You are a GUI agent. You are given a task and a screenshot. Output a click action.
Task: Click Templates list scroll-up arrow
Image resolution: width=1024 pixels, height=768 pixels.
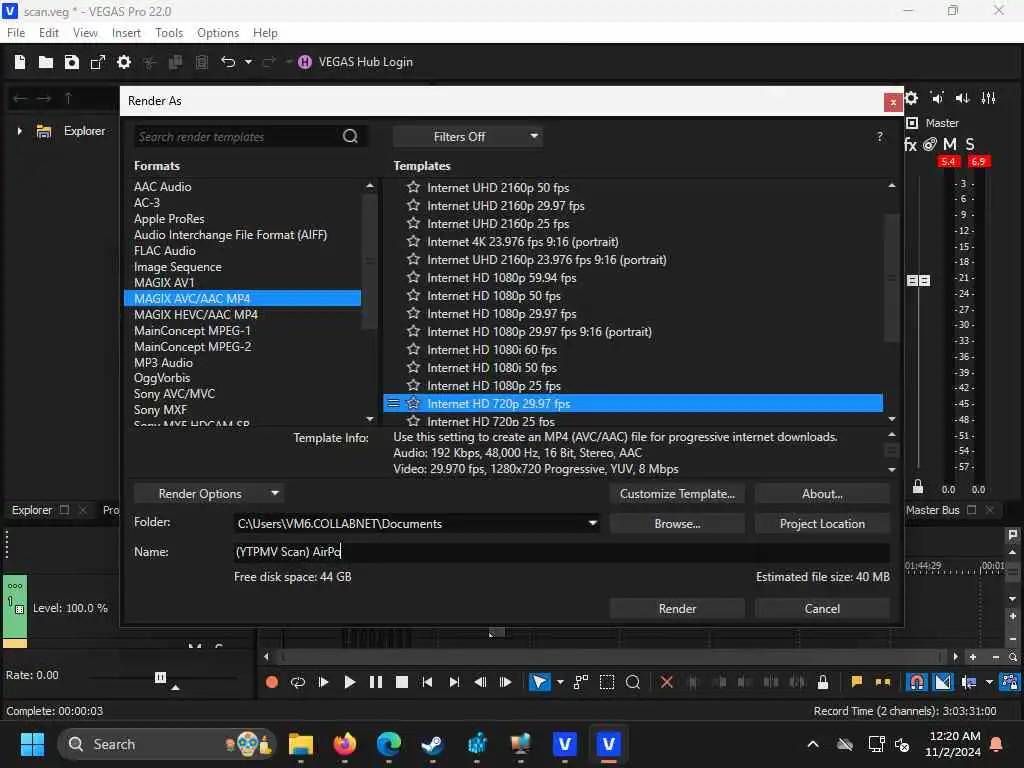coord(892,186)
